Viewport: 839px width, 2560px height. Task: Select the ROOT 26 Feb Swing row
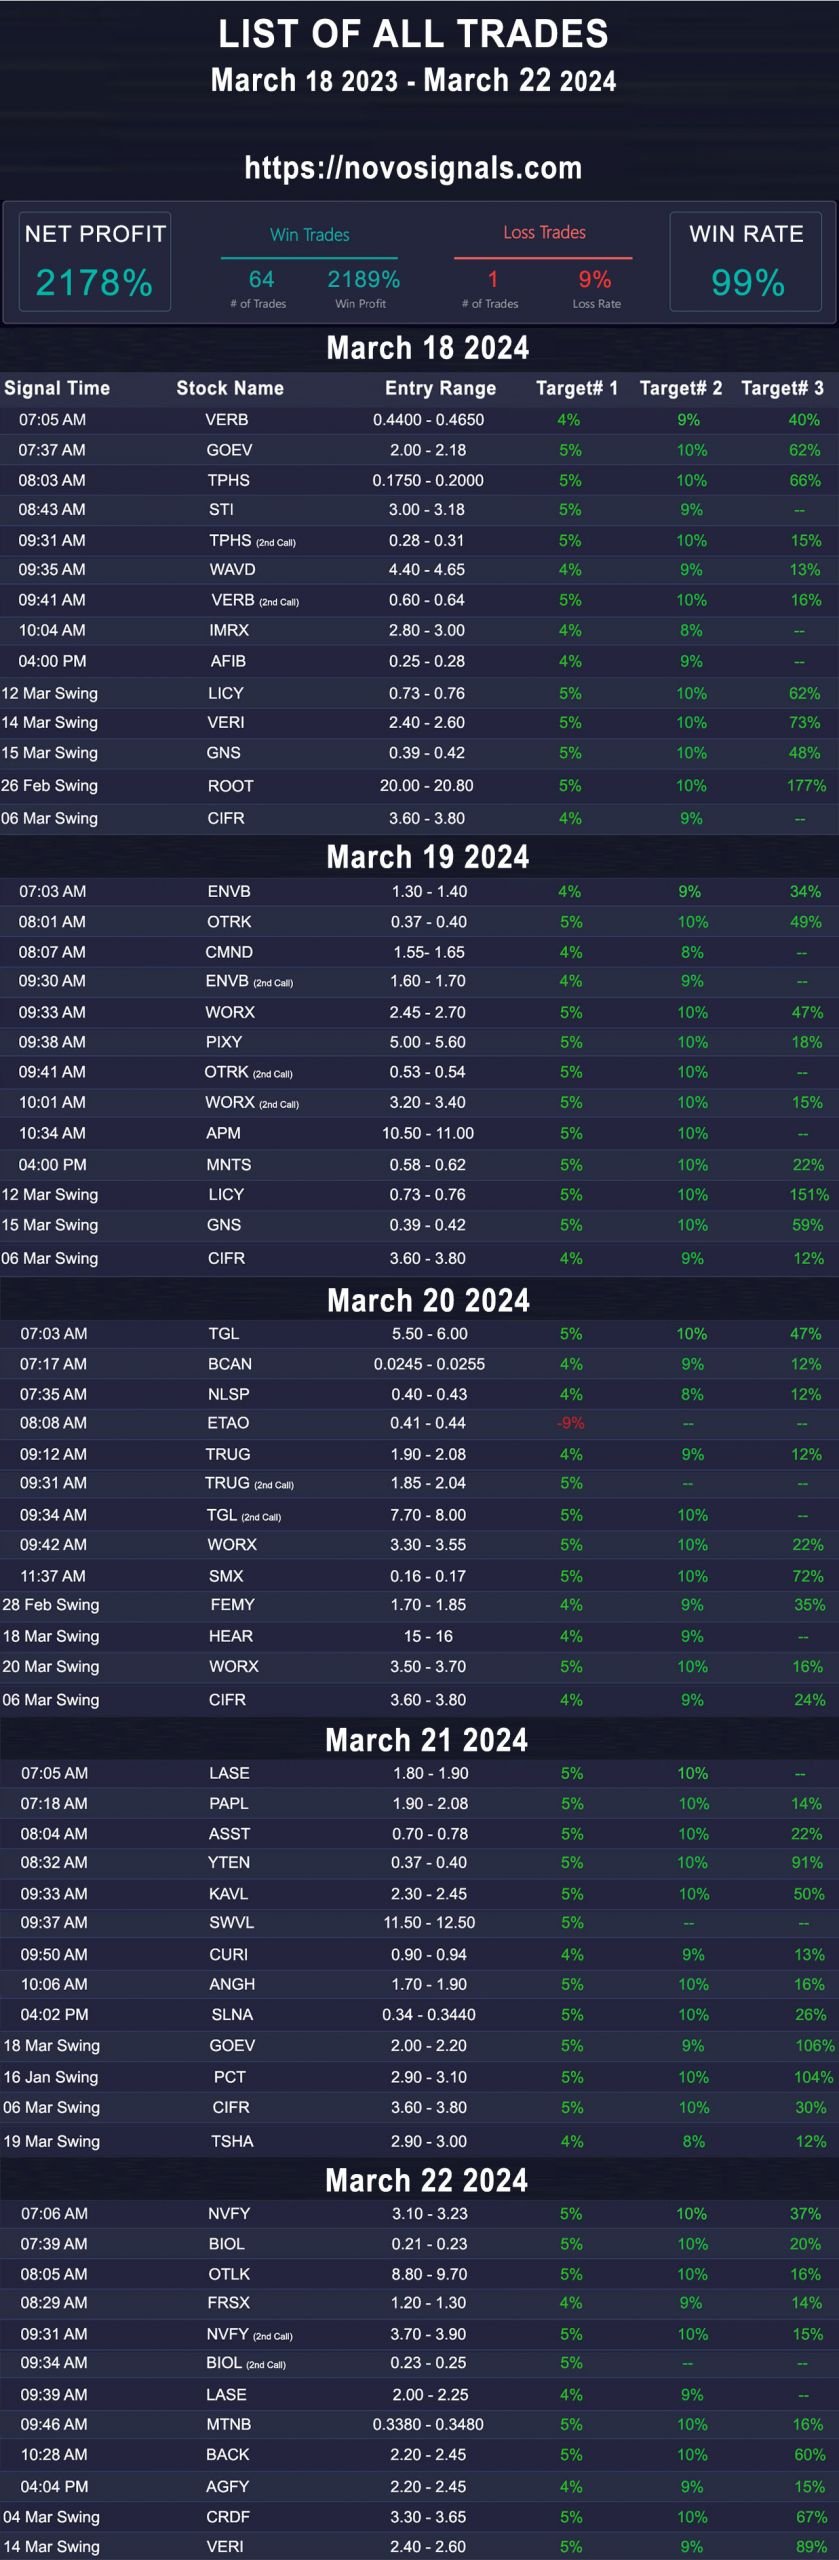click(x=419, y=786)
